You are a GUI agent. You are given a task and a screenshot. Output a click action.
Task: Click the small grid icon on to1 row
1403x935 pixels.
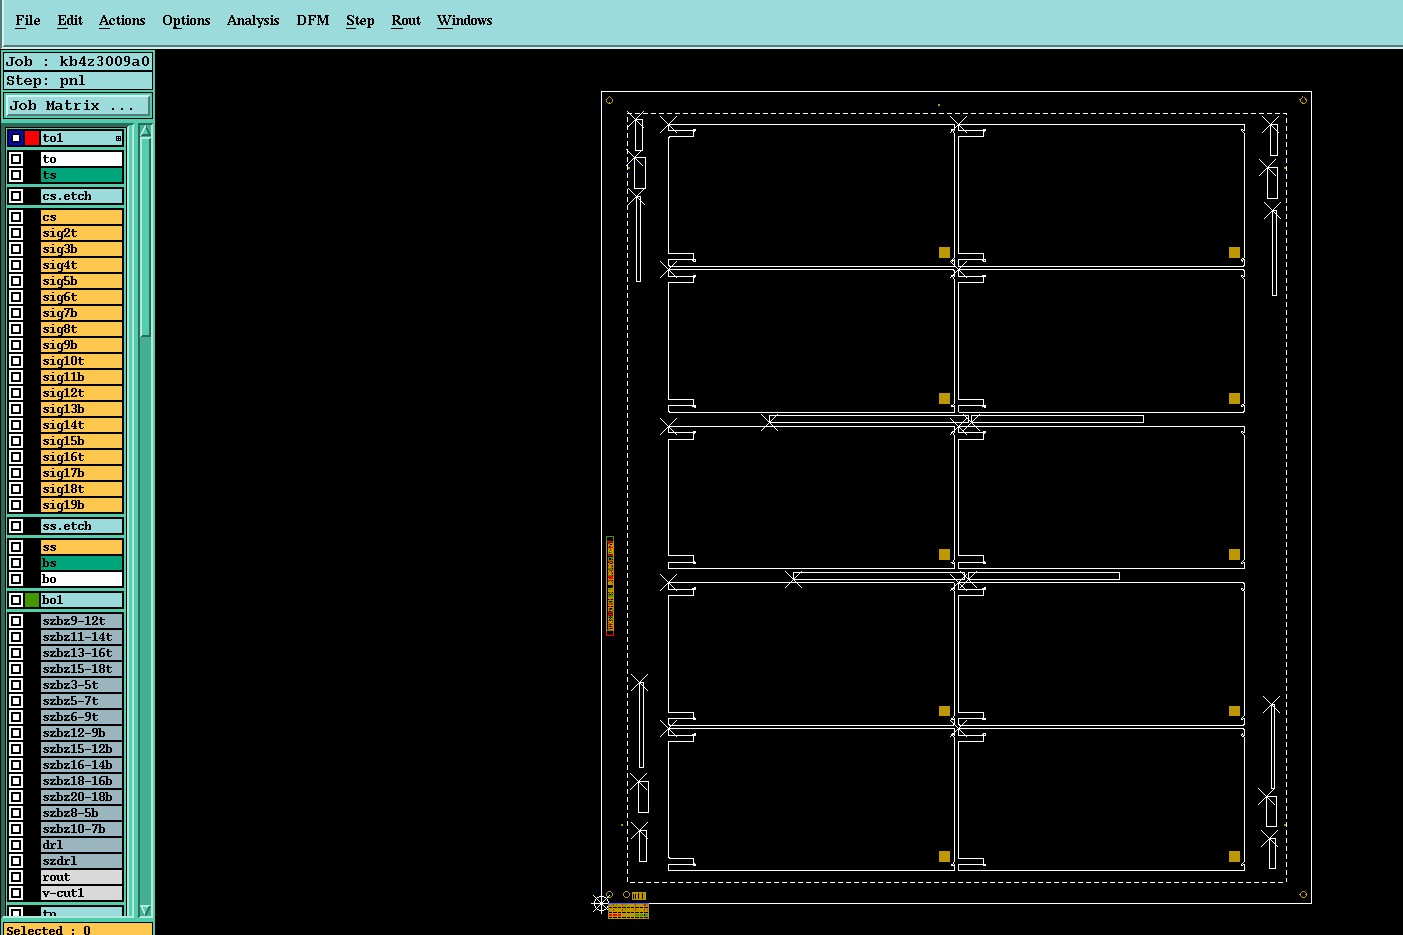pyautogui.click(x=118, y=138)
